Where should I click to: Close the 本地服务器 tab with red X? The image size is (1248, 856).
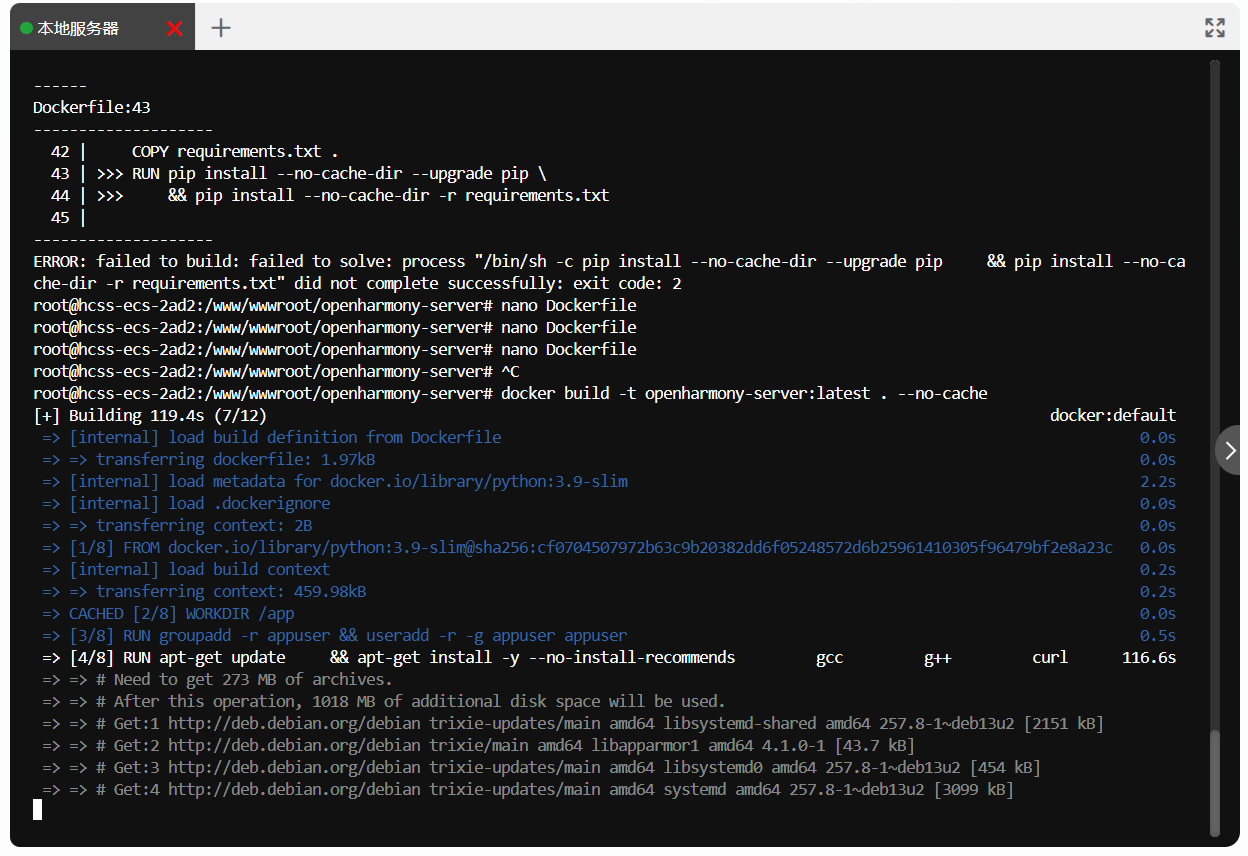tap(175, 29)
